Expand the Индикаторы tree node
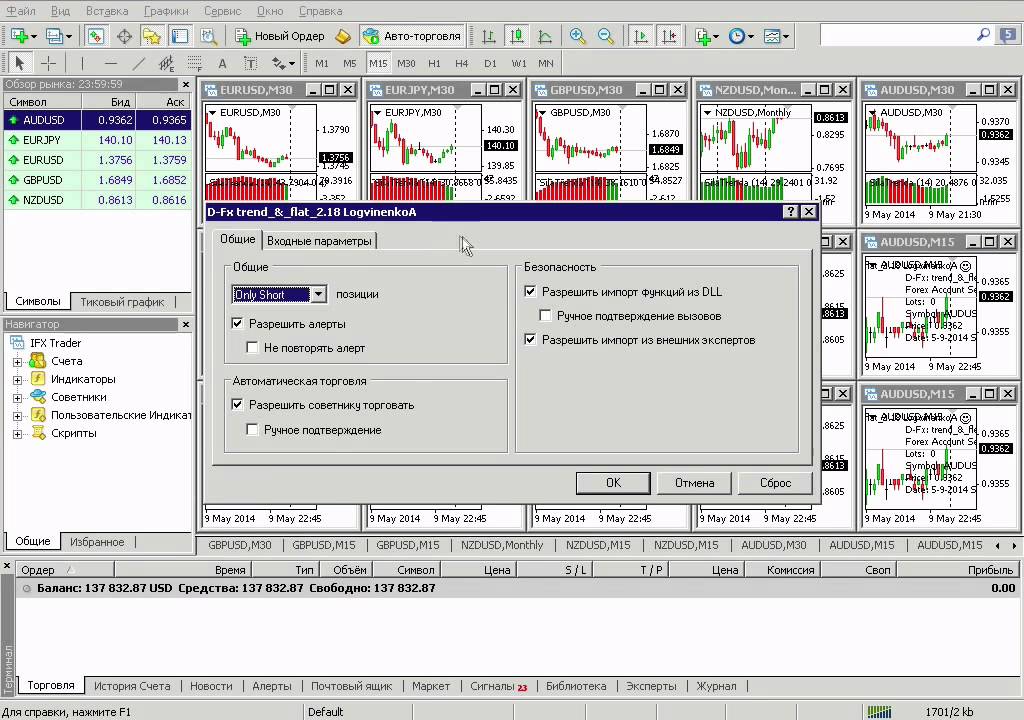Screen dimensions: 1024x720 pyautogui.click(x=18, y=380)
